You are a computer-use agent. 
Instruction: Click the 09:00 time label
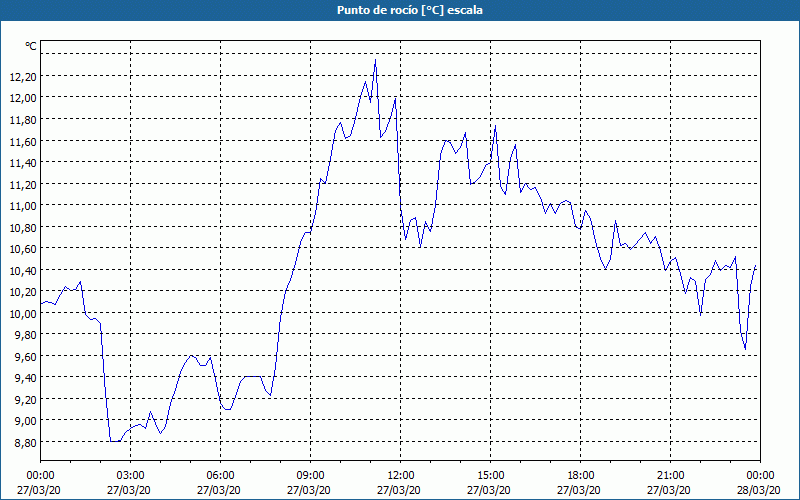[x=310, y=476]
